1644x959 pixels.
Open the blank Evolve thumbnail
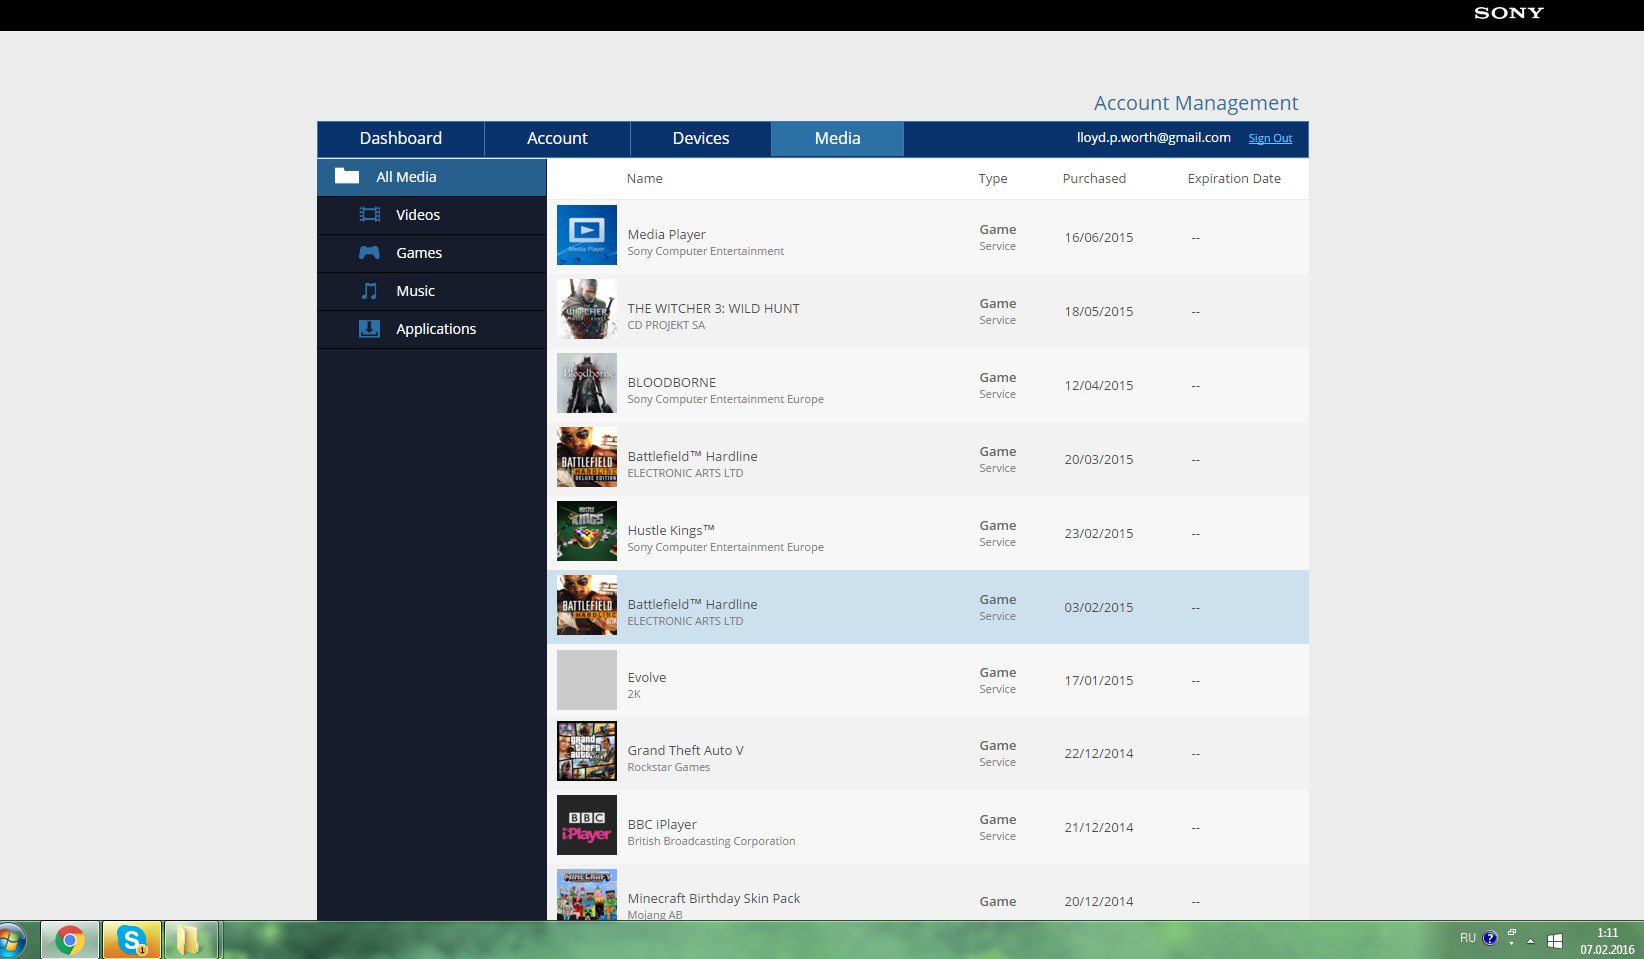[587, 680]
